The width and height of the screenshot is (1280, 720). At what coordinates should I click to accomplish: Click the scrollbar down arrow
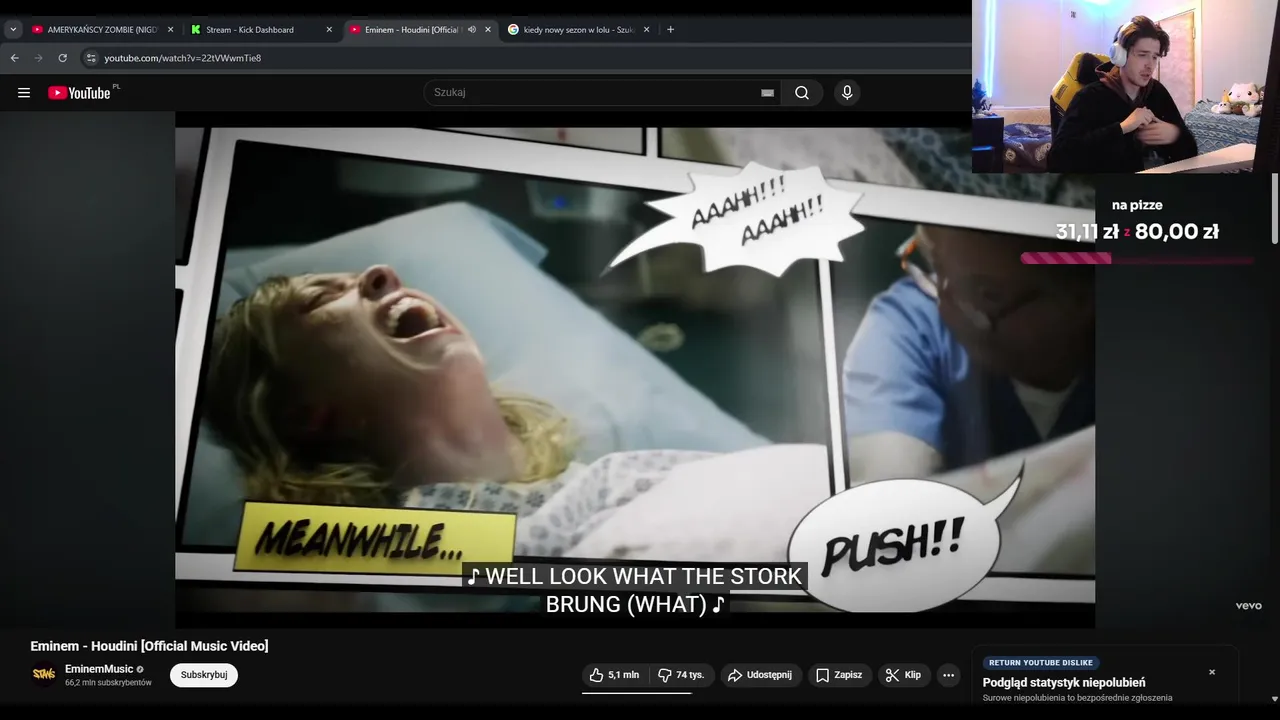click(x=1275, y=699)
